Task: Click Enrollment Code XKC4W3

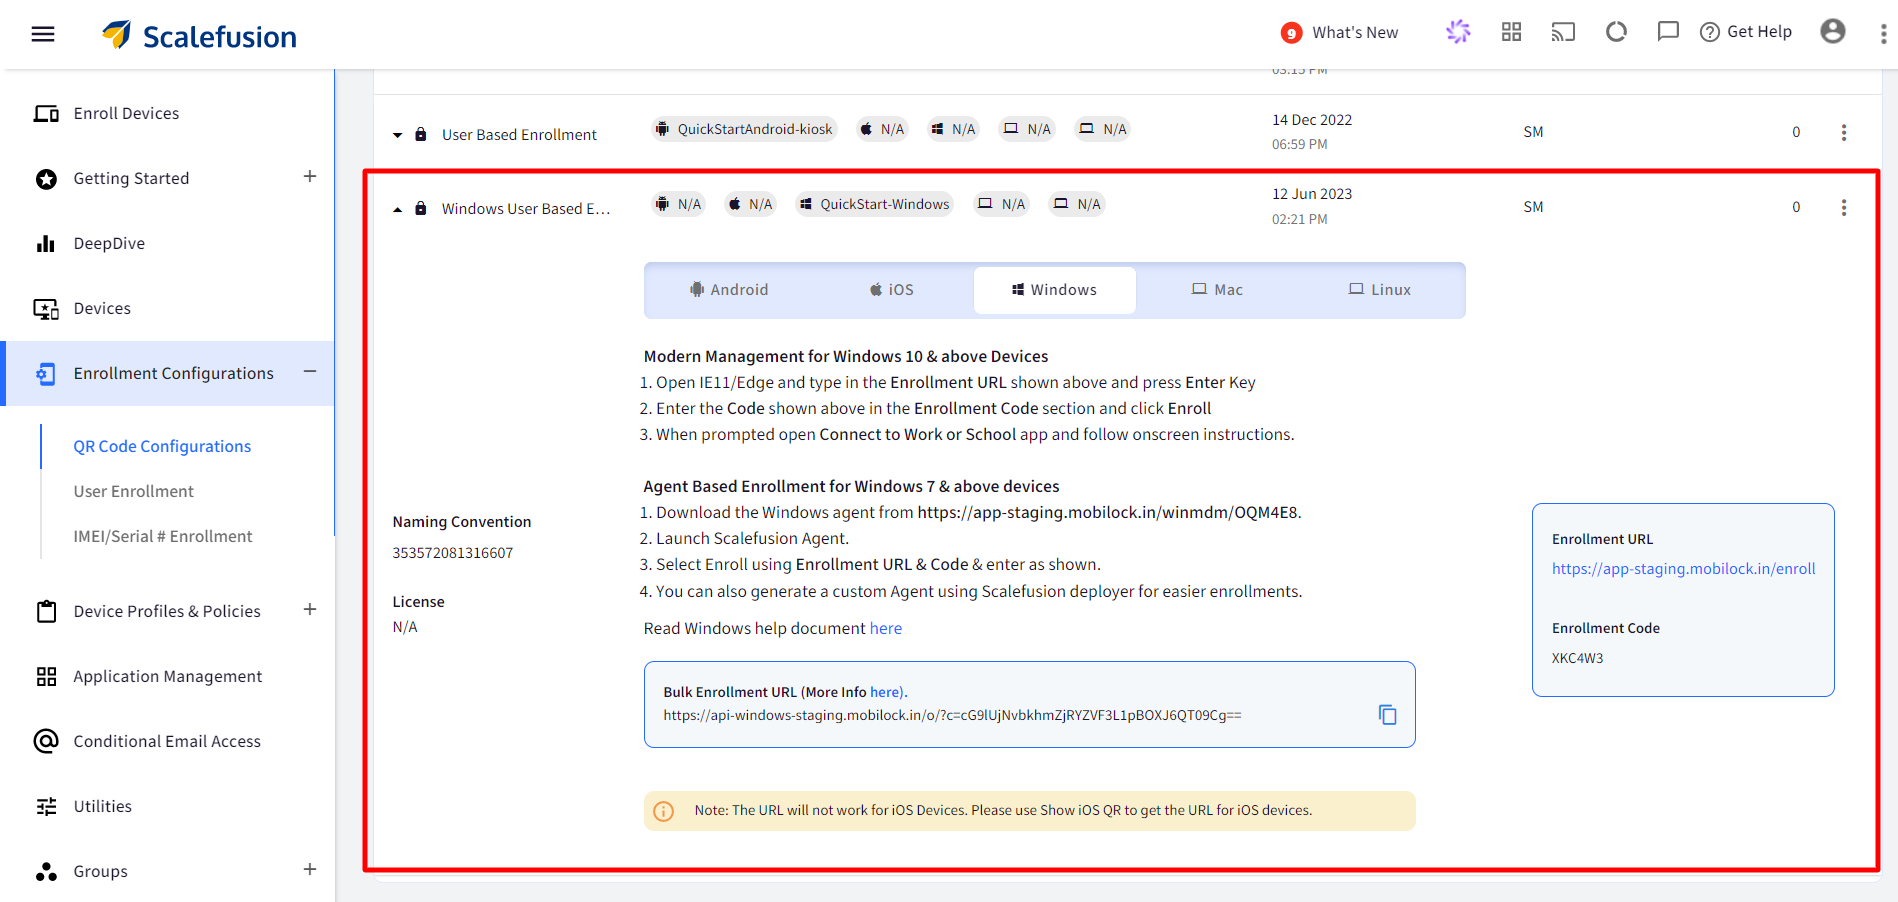Action: (1577, 658)
